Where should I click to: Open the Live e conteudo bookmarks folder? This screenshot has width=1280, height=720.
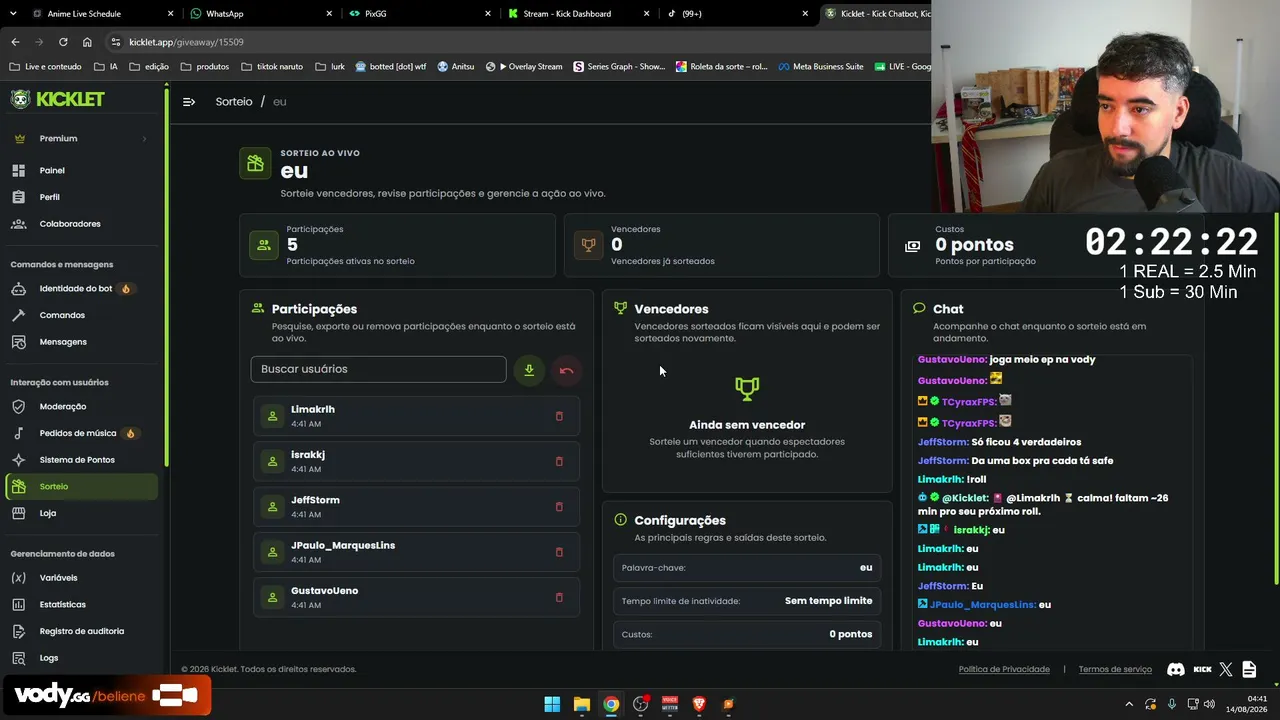[45, 67]
